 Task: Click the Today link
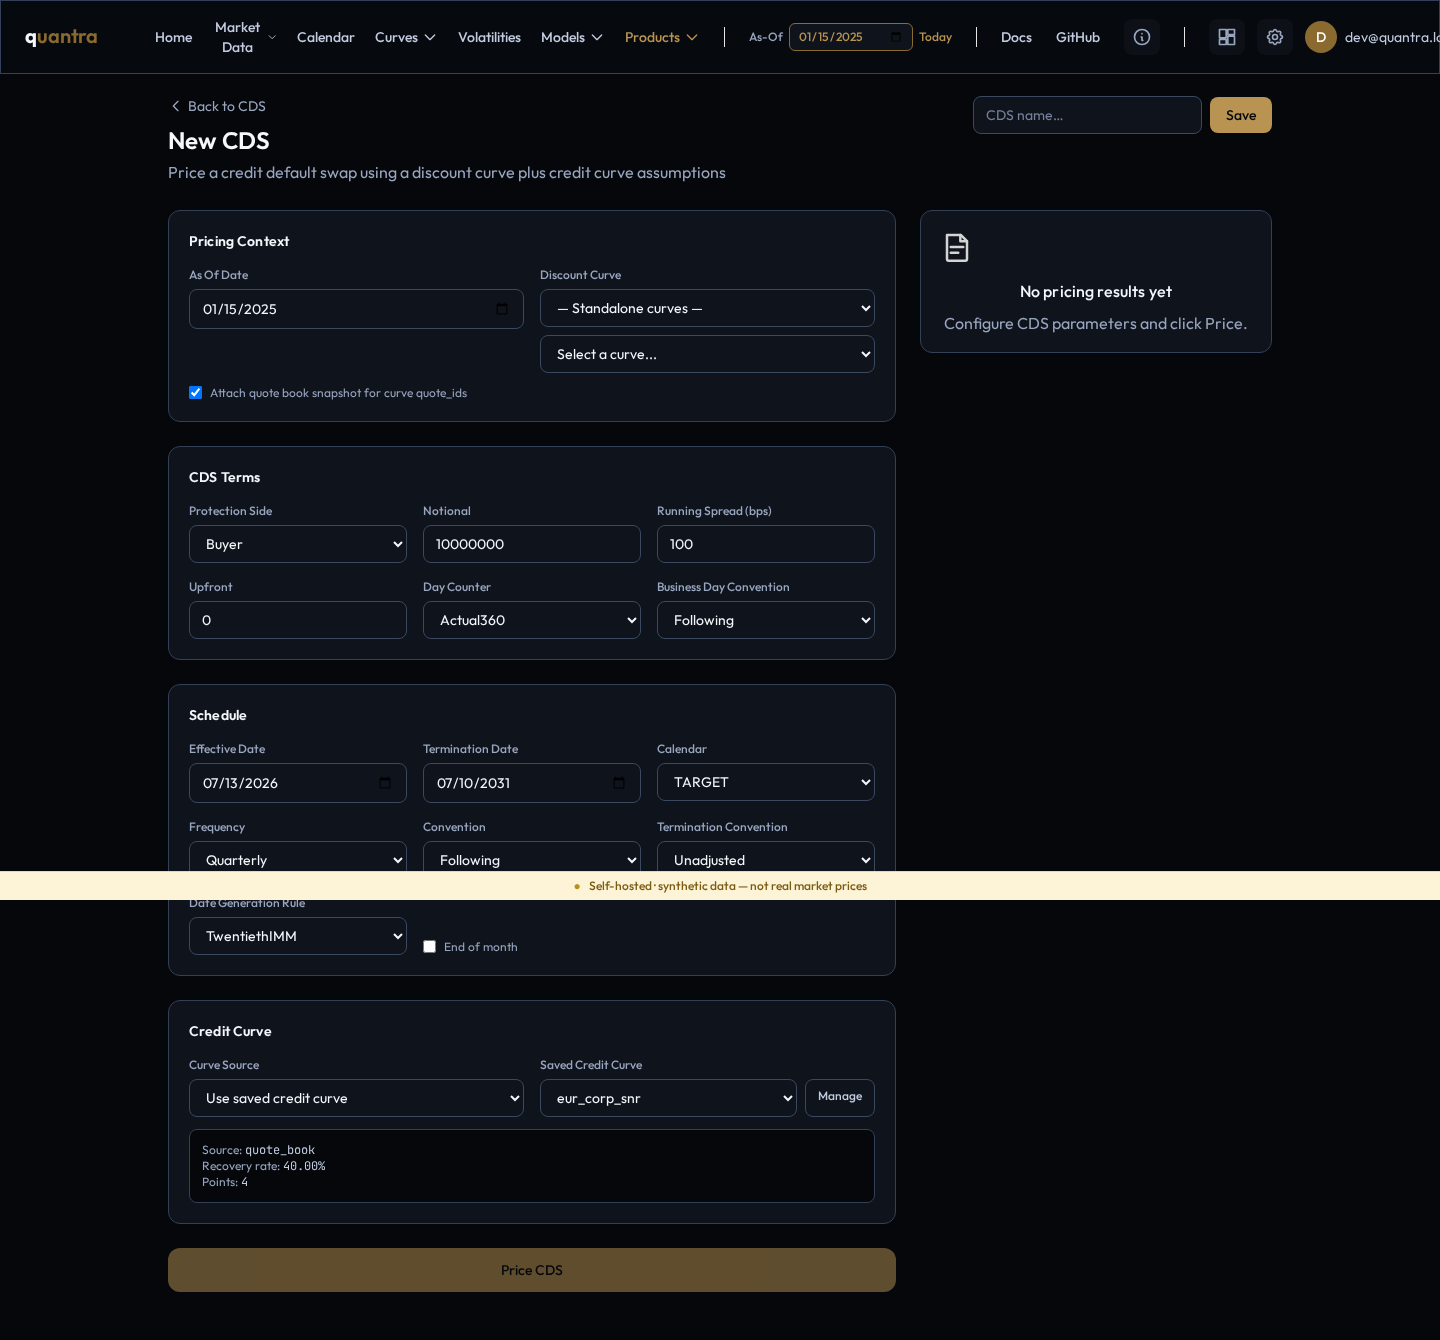click(935, 37)
